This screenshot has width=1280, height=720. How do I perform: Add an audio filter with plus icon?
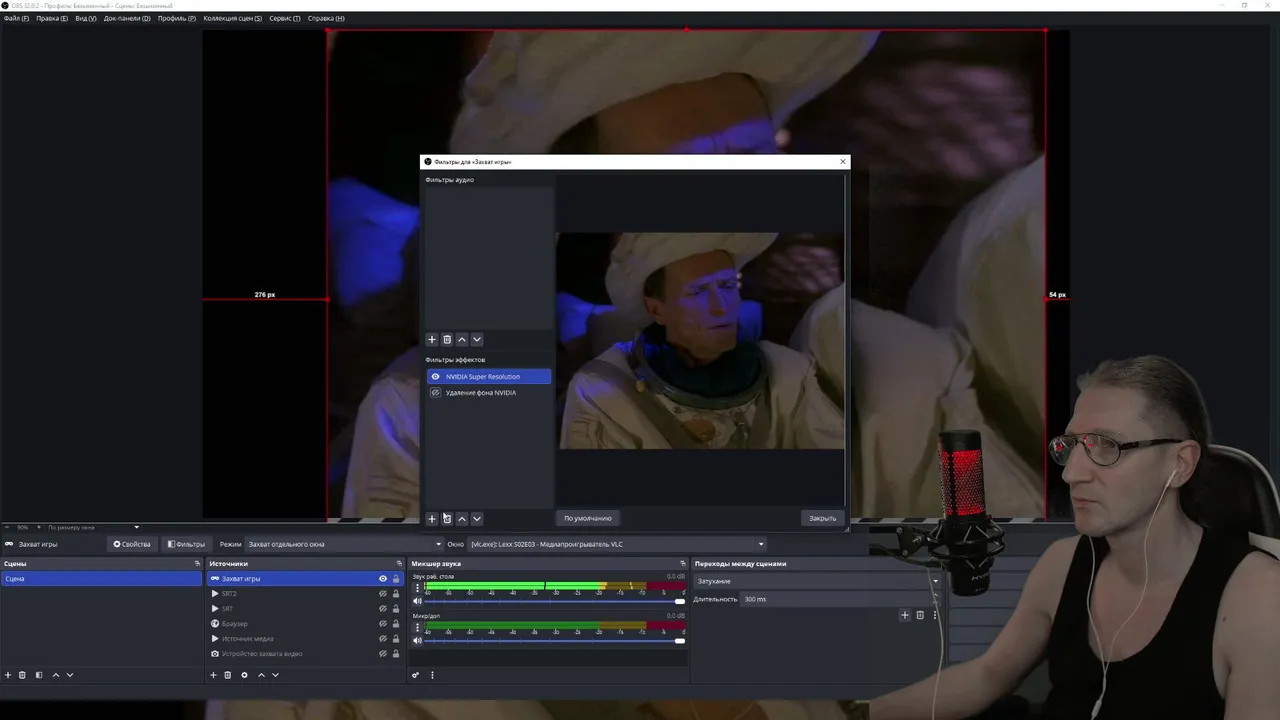pyautogui.click(x=432, y=339)
